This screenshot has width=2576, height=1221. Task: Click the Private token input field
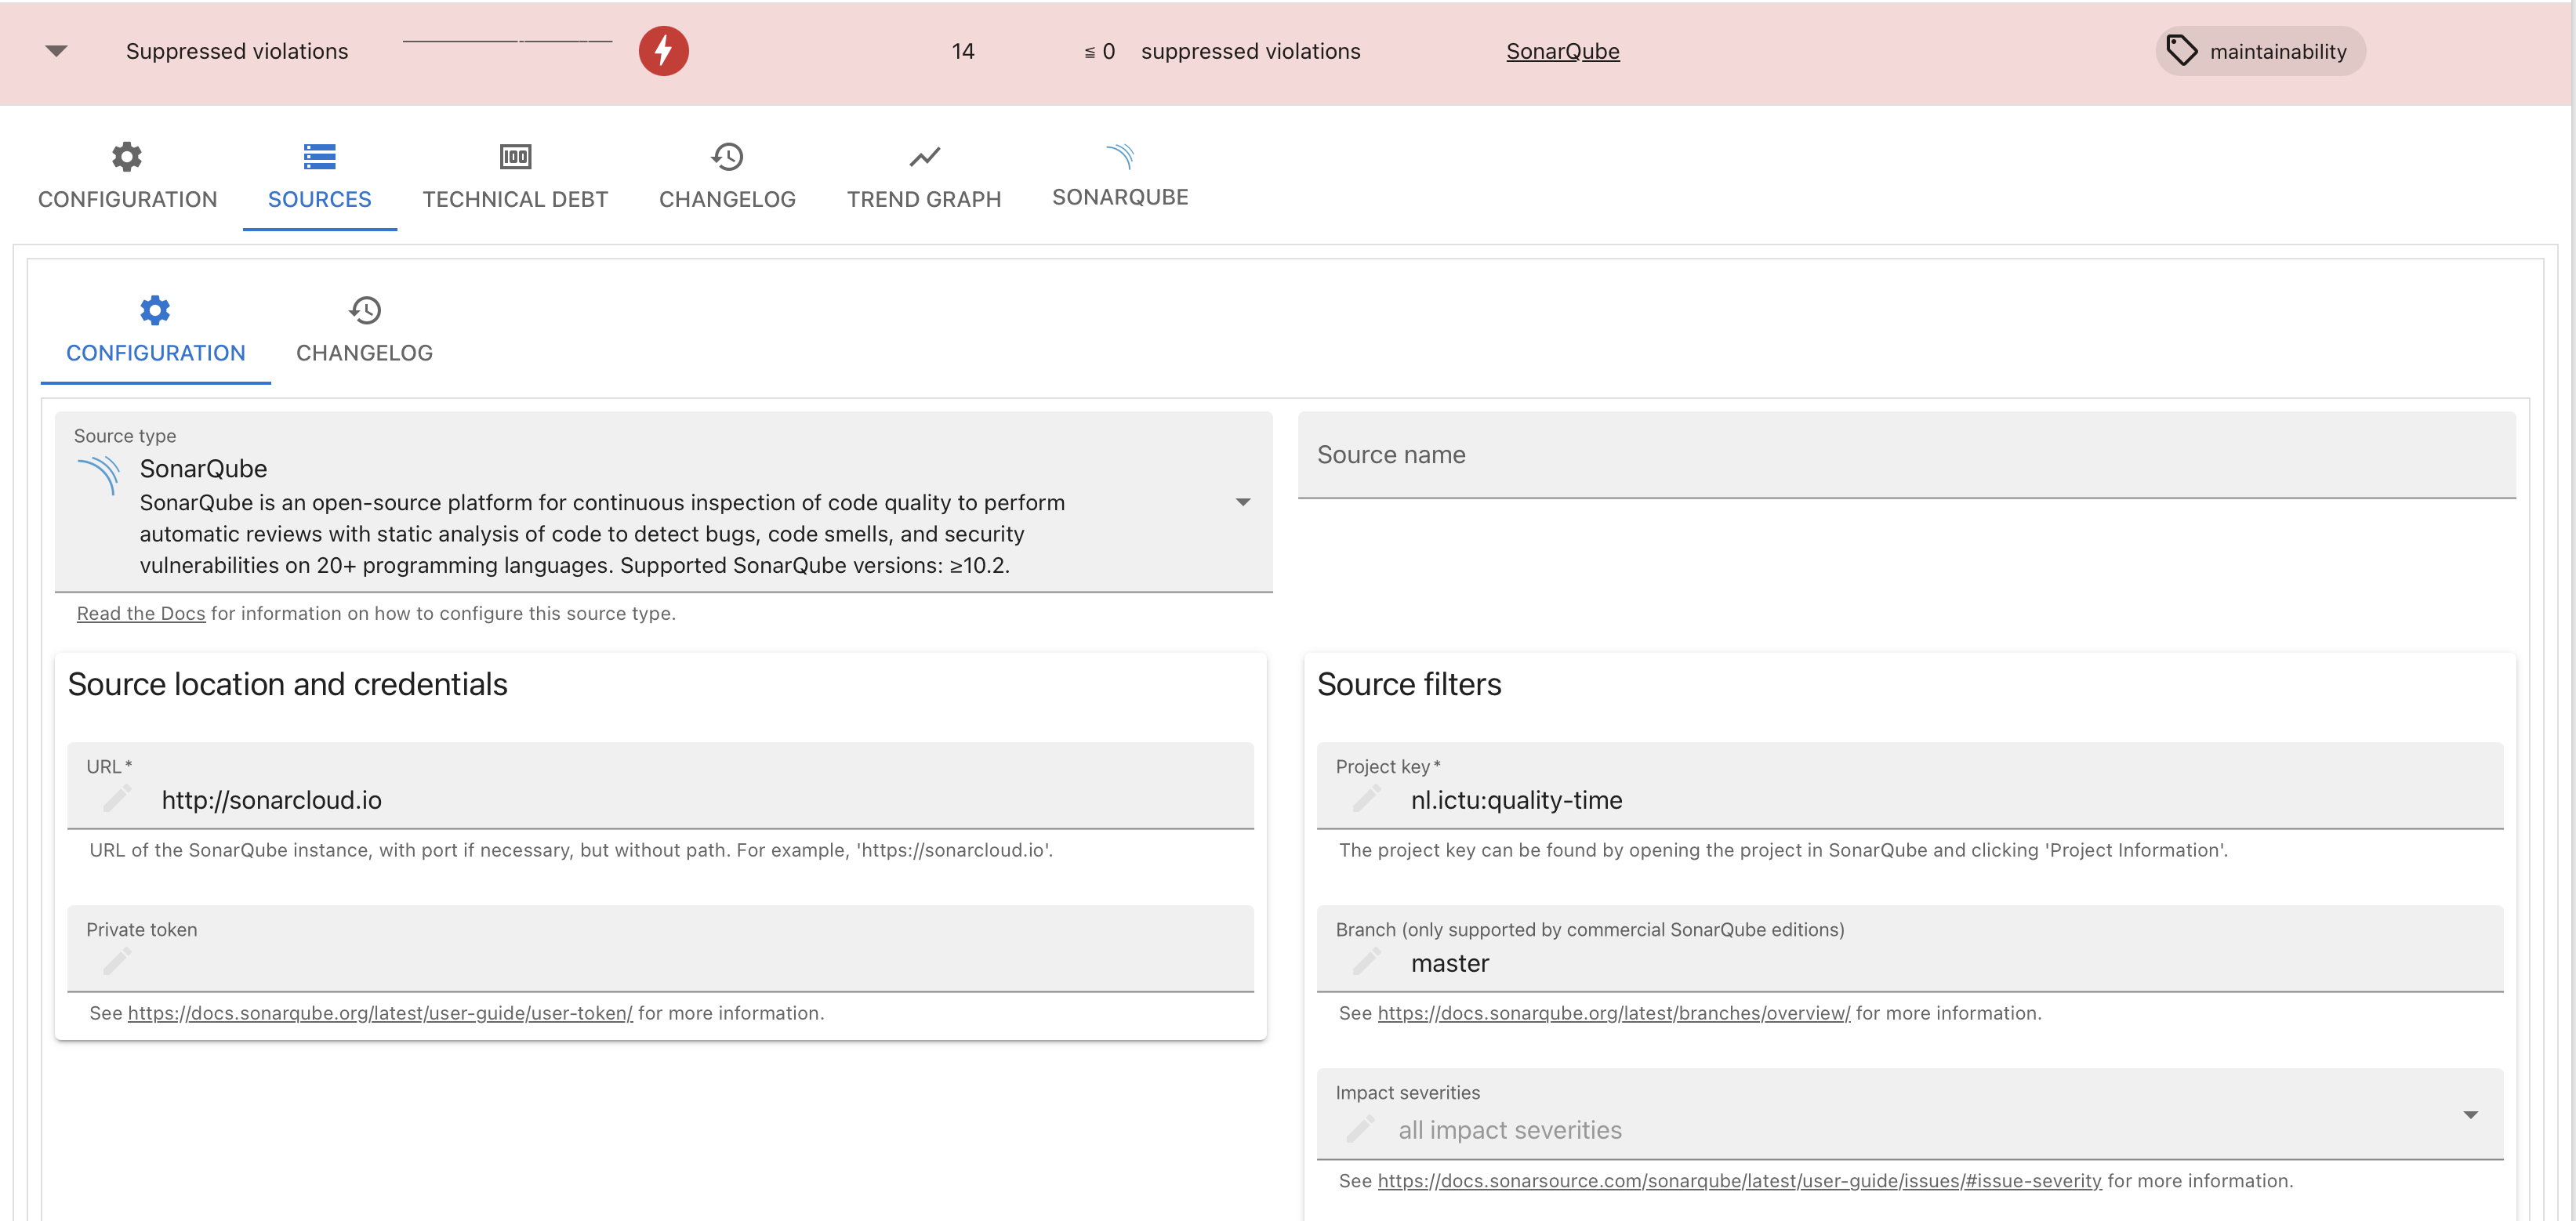[x=660, y=948]
